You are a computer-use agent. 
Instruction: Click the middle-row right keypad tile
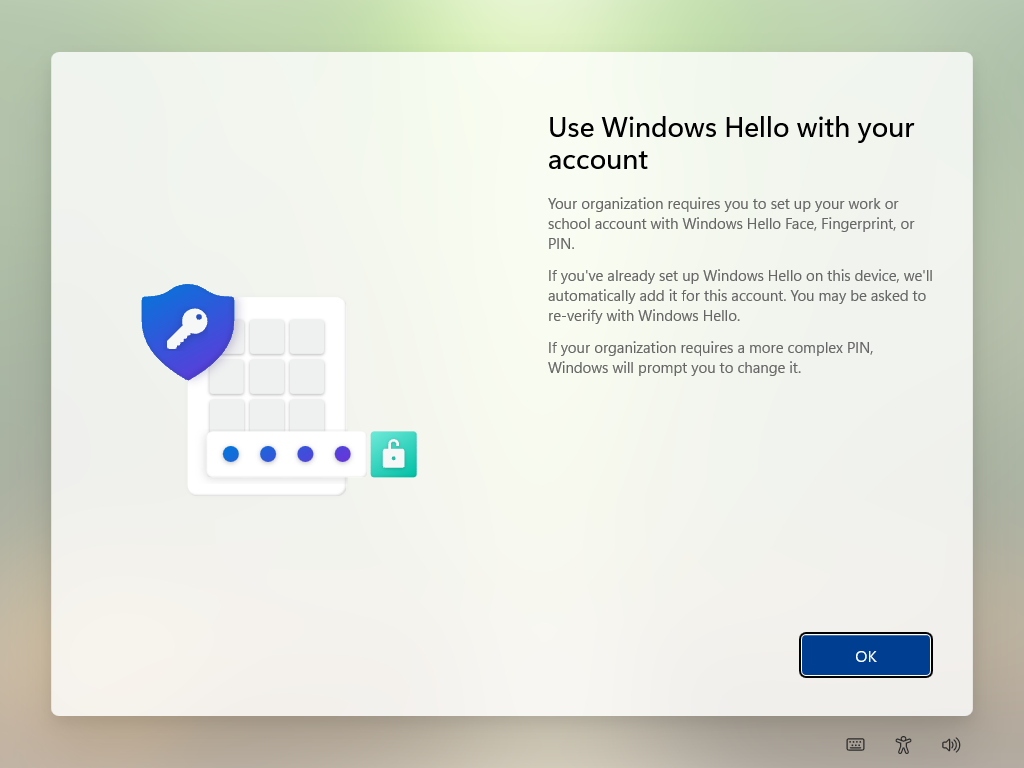[307, 376]
